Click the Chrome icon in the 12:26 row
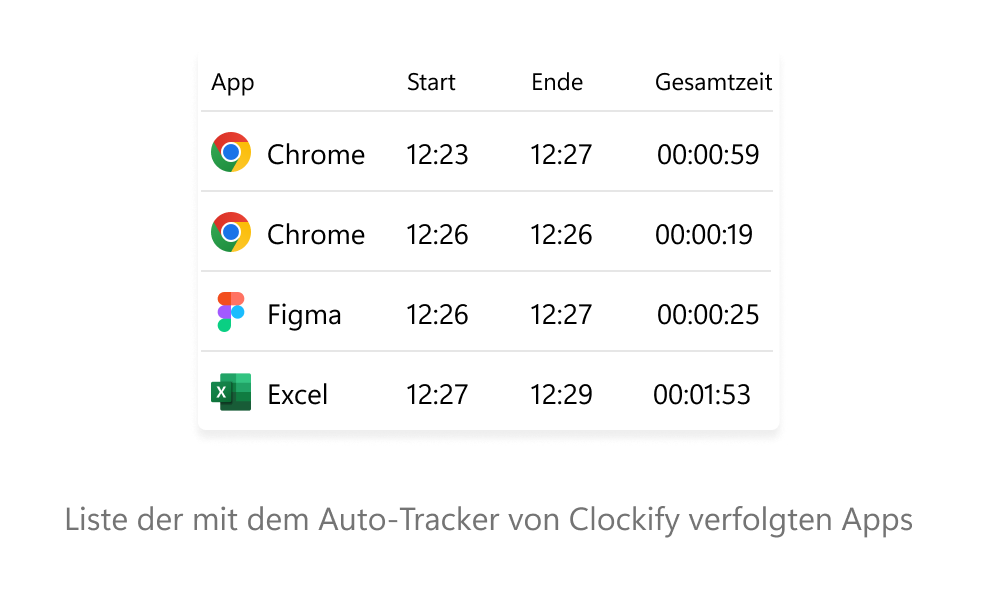 coord(230,232)
